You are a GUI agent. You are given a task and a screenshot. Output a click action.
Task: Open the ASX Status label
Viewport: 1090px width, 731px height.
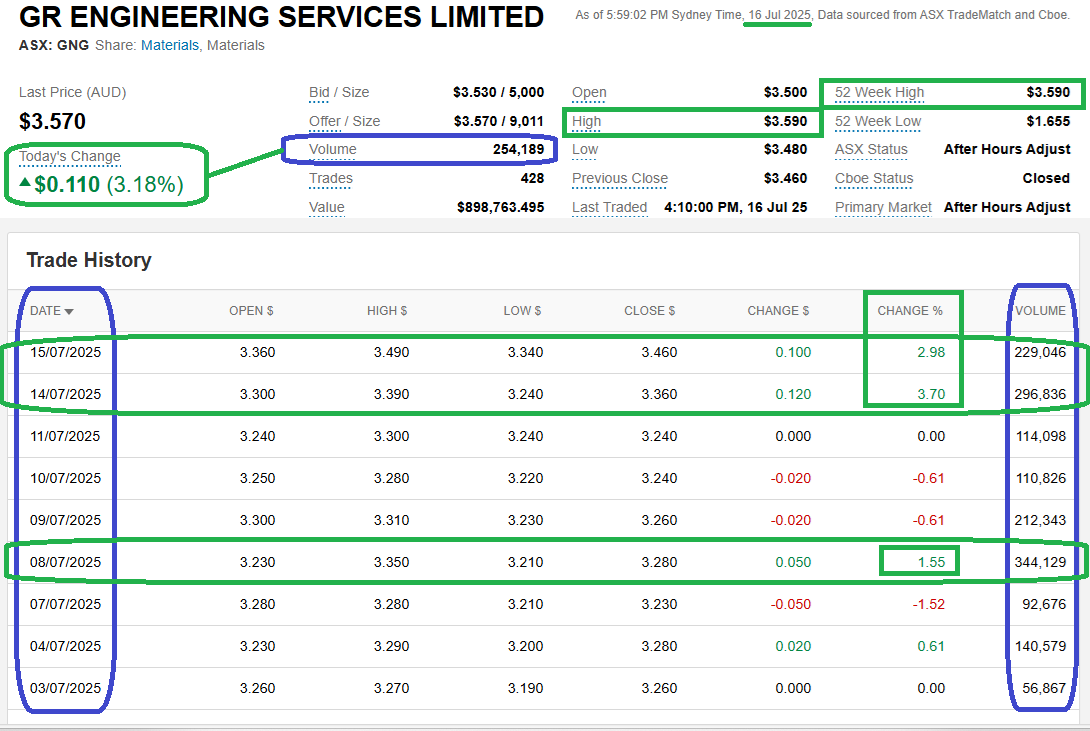point(871,149)
